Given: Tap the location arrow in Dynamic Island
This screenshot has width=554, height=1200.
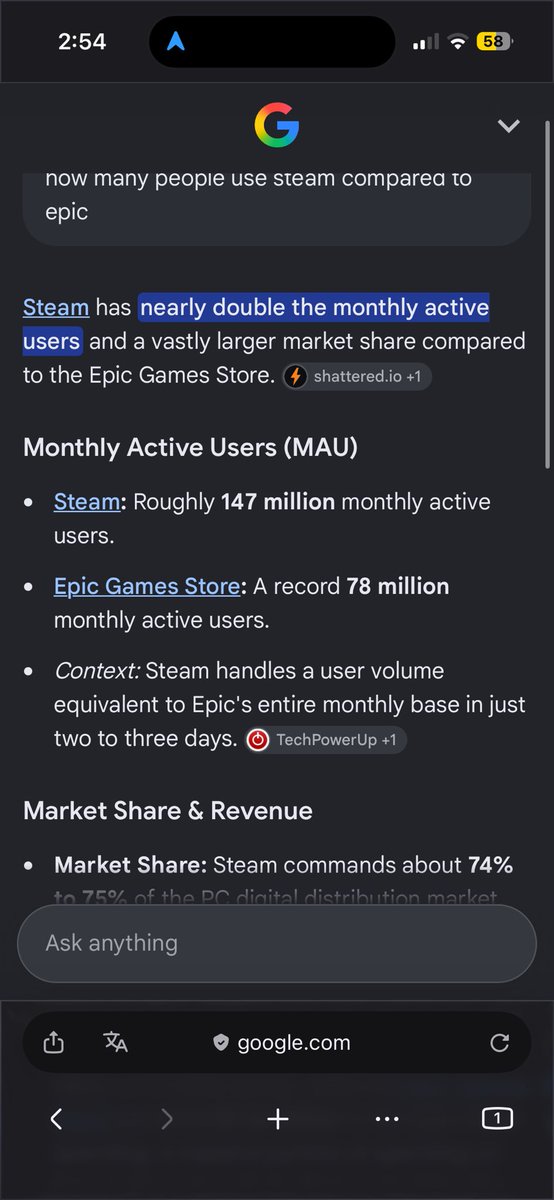Looking at the screenshot, I should pyautogui.click(x=177, y=42).
